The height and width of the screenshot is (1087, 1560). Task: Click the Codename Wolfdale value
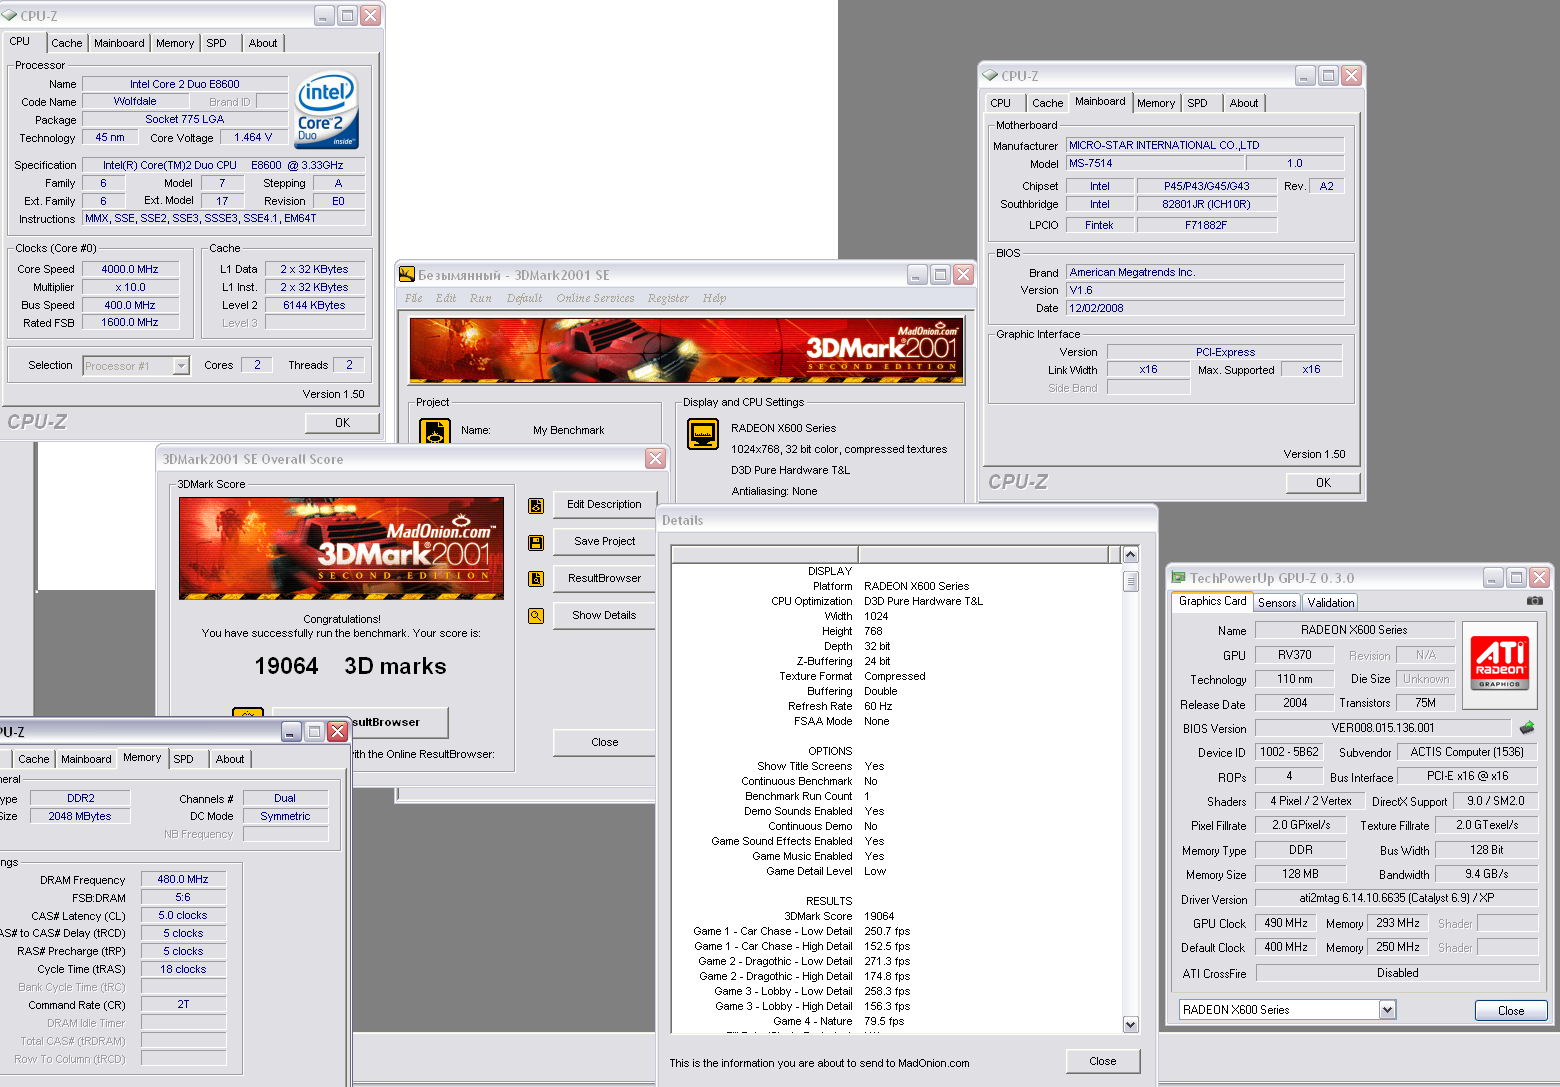[135, 102]
